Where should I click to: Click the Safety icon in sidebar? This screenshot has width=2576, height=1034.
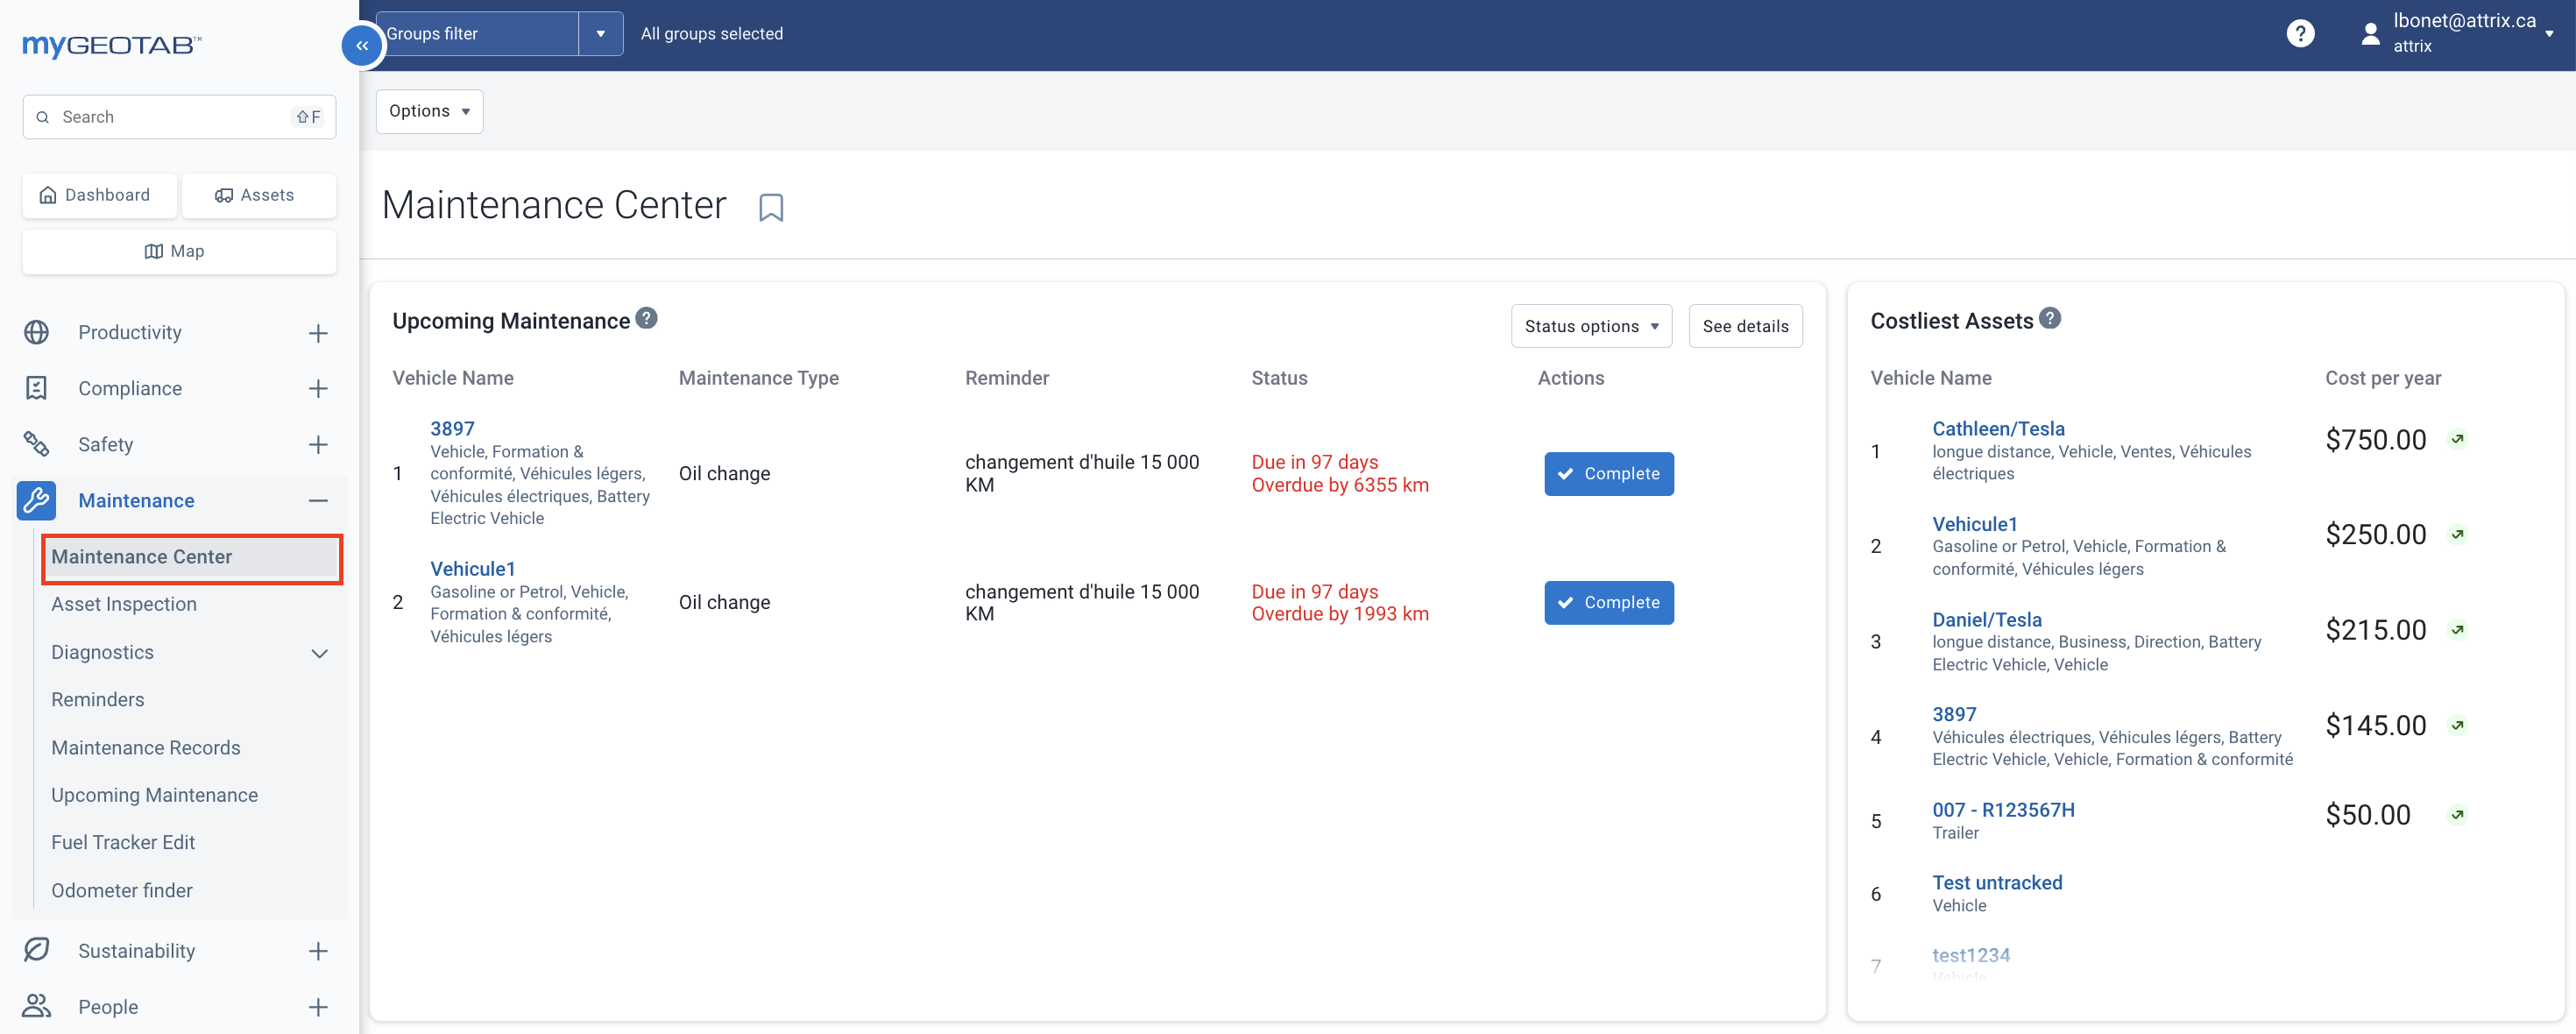tap(37, 444)
